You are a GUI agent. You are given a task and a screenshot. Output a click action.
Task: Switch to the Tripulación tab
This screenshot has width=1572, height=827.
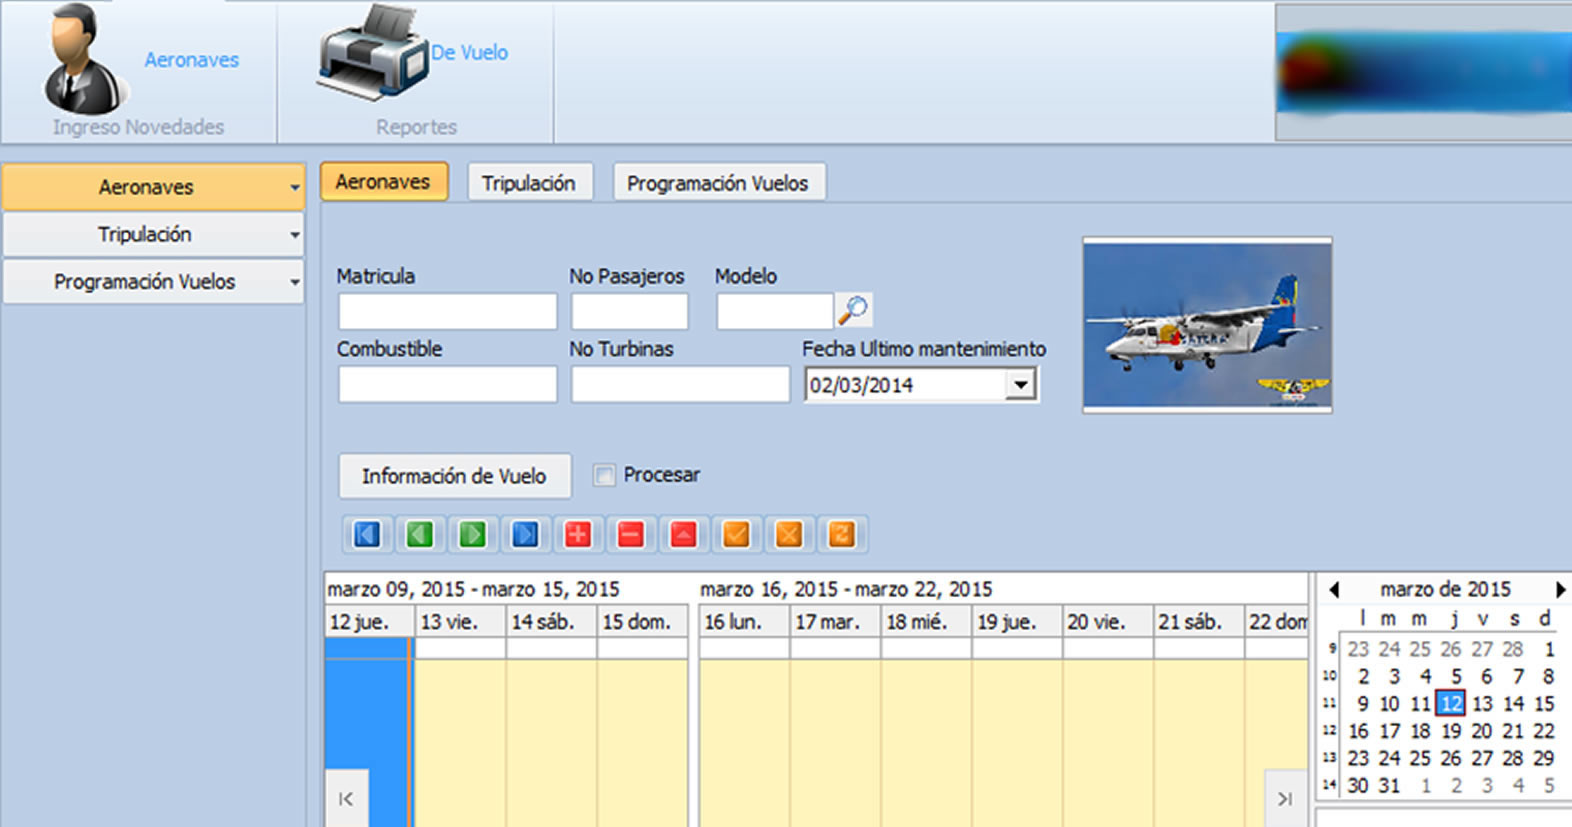[529, 183]
